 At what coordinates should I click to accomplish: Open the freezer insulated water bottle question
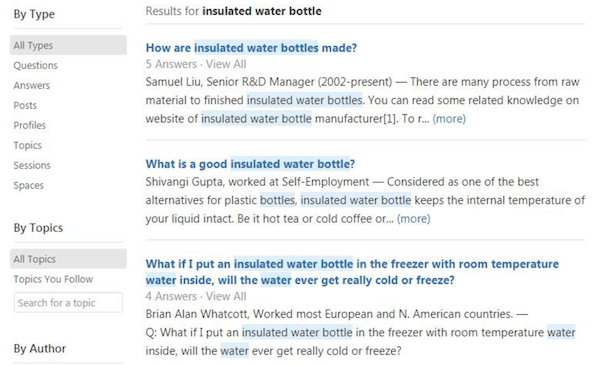(352, 272)
